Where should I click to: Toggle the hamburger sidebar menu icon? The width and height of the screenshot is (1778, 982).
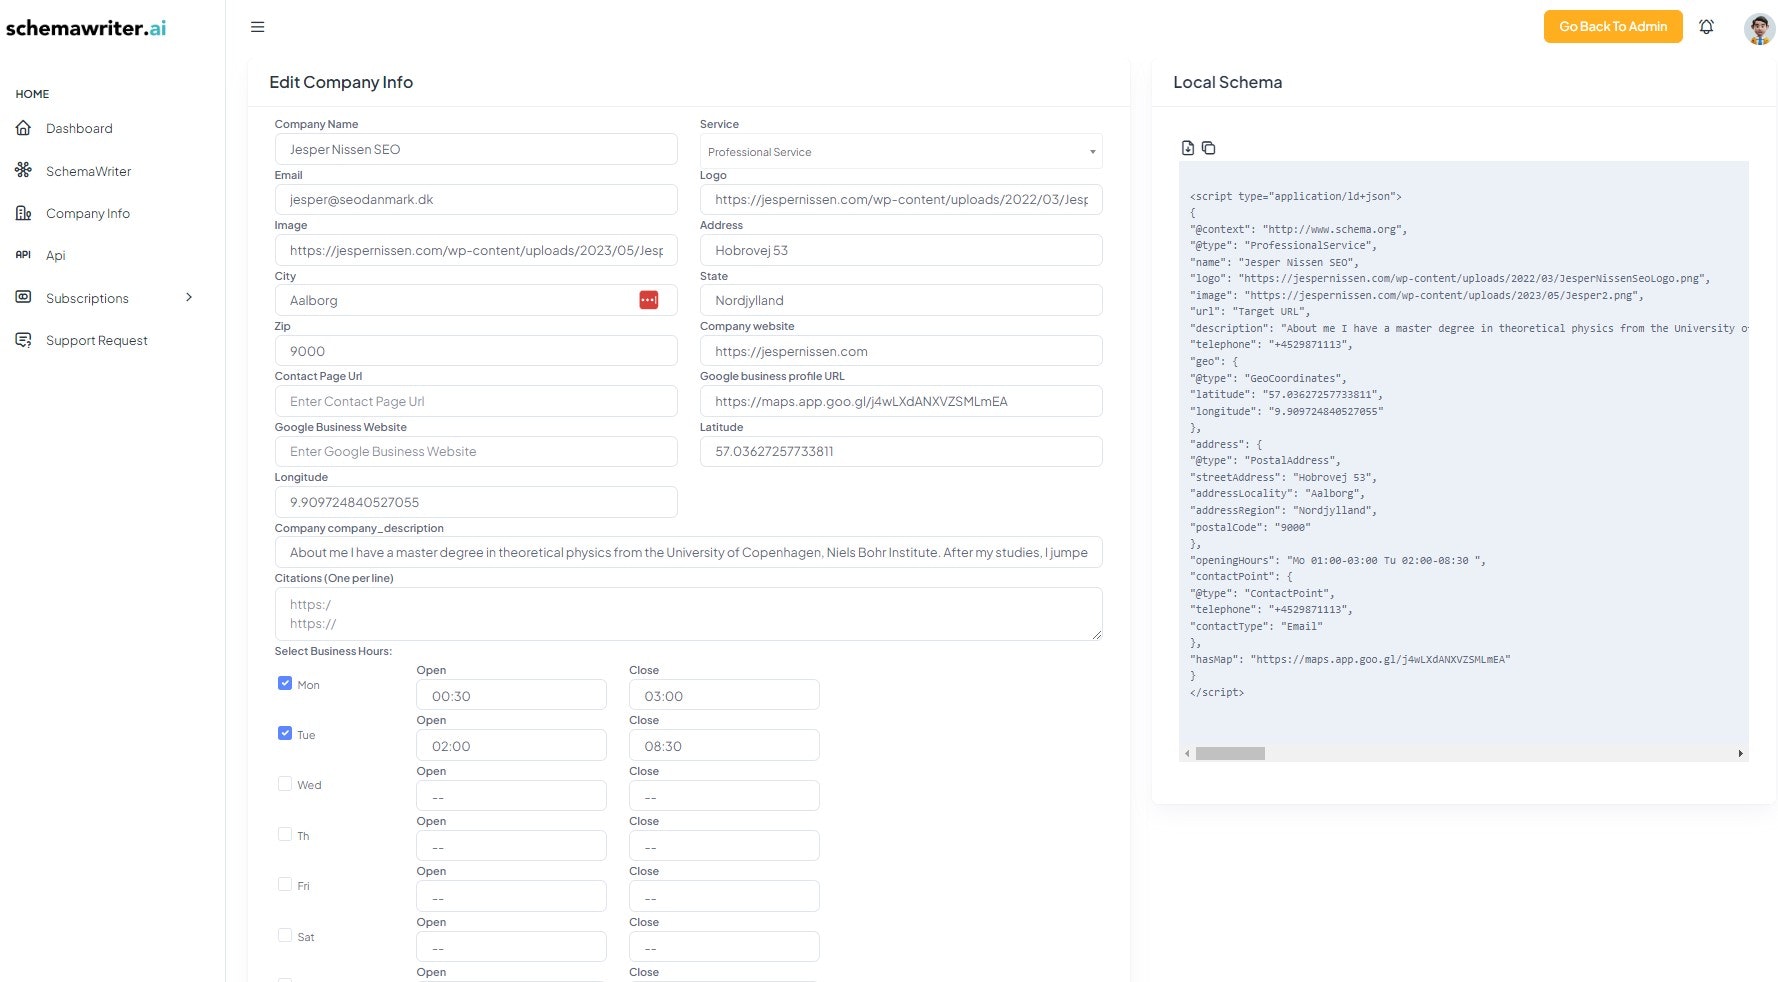coord(257,27)
